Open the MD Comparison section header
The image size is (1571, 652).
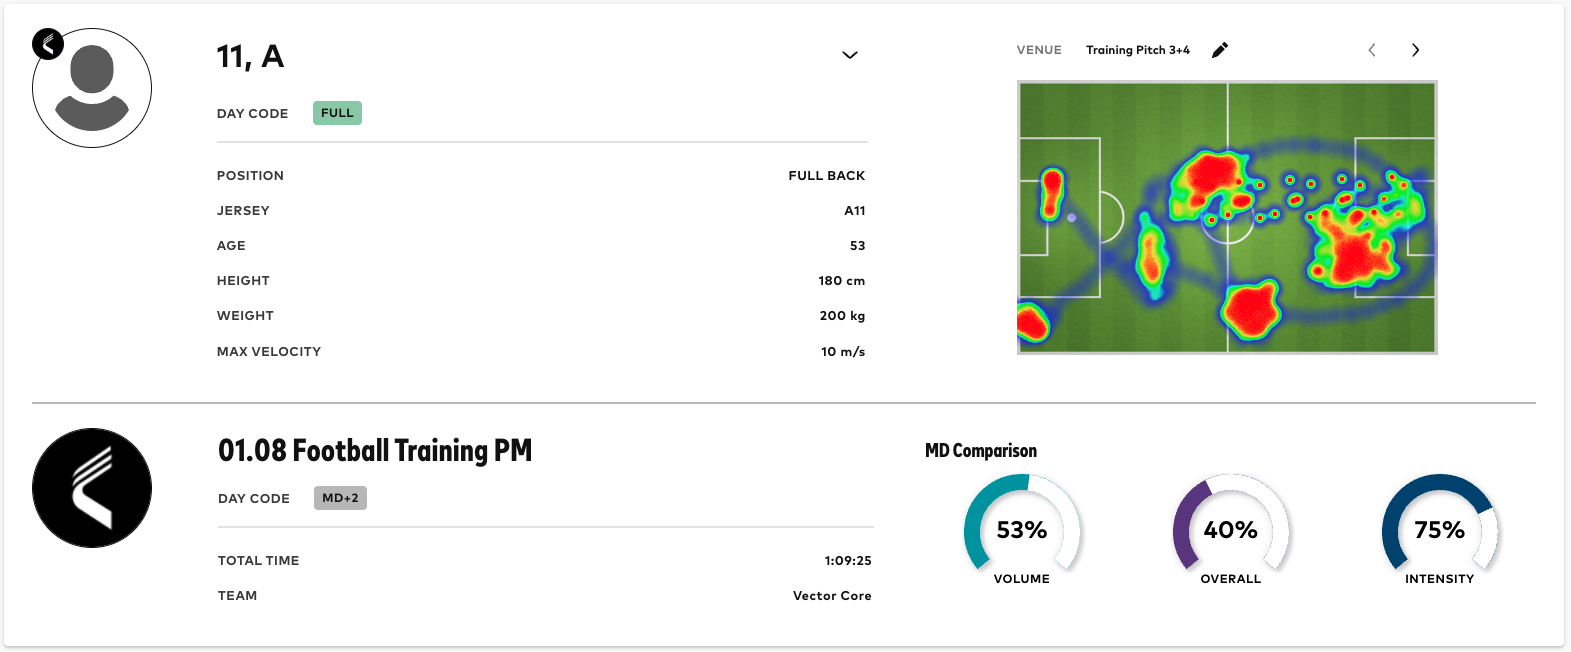(981, 450)
